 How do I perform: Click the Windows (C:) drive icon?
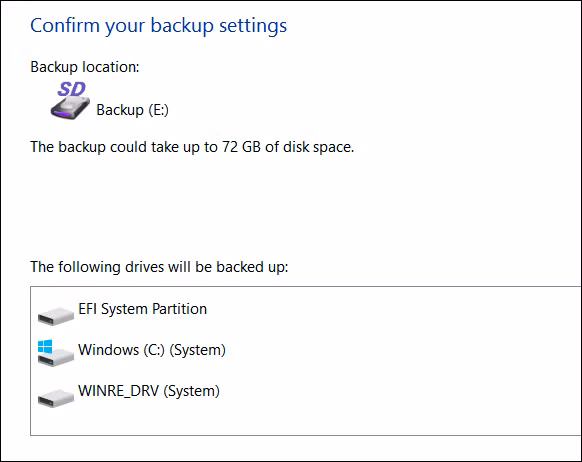tap(56, 353)
